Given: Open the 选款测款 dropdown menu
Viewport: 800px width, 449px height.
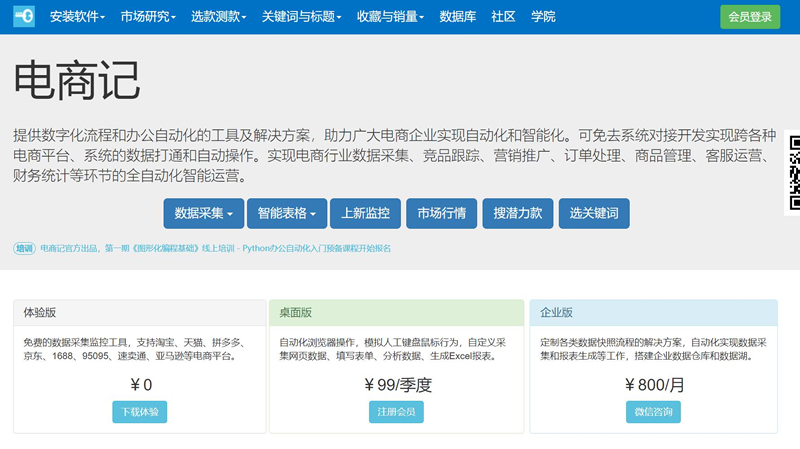Looking at the screenshot, I should point(218,17).
